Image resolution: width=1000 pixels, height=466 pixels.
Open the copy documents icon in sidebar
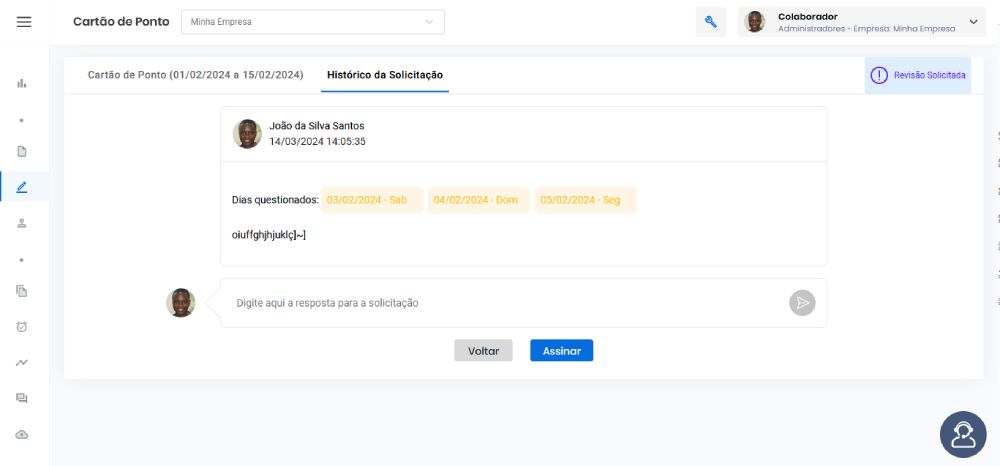22,291
